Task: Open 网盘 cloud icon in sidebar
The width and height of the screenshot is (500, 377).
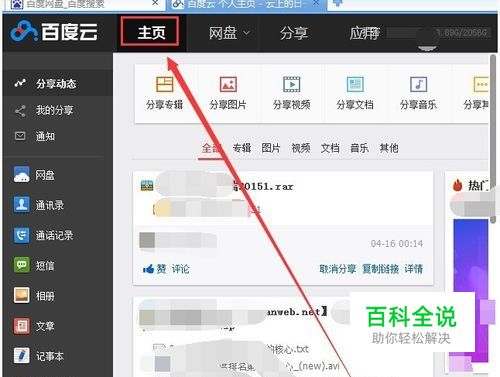Action: (22, 175)
